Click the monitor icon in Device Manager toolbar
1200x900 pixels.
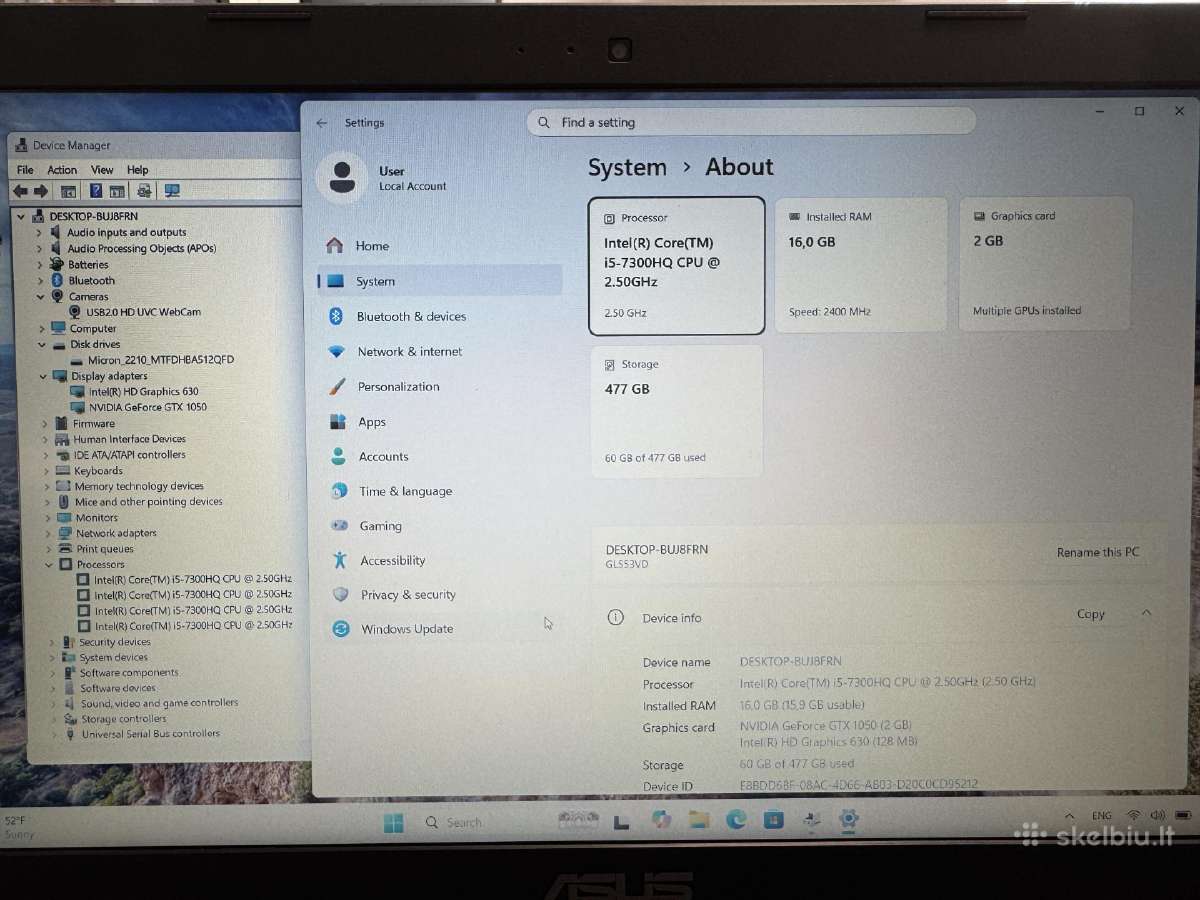[x=172, y=191]
